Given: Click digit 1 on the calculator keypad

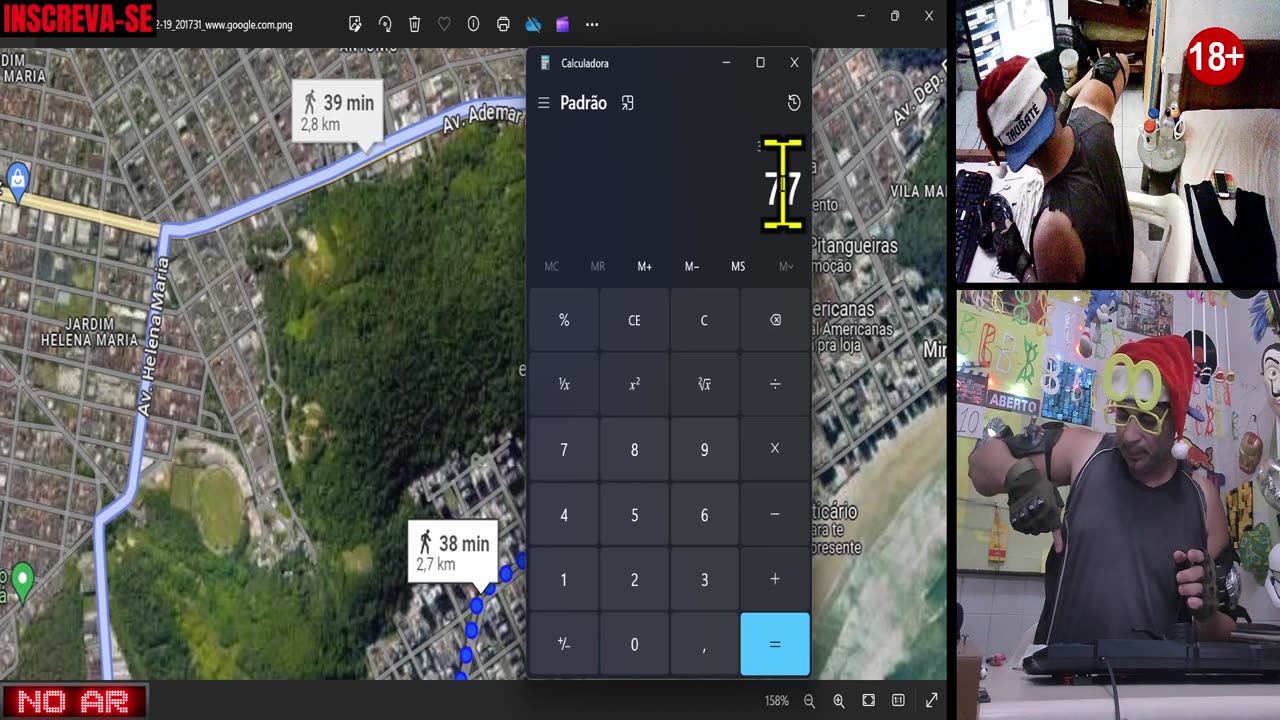Looking at the screenshot, I should tap(564, 579).
